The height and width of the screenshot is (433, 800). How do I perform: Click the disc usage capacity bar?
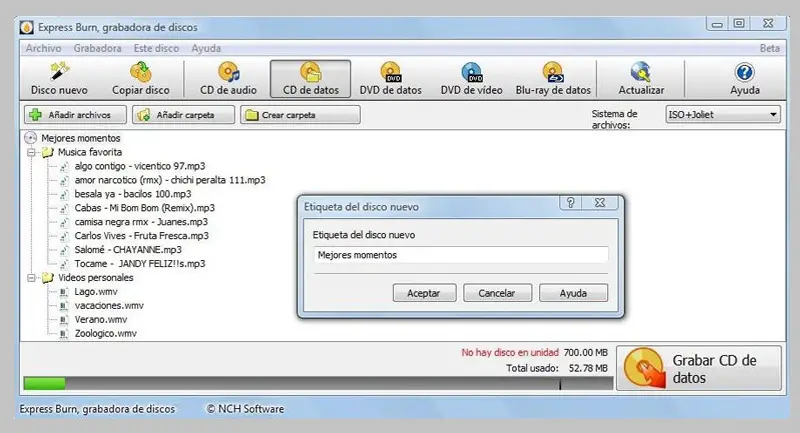click(318, 384)
